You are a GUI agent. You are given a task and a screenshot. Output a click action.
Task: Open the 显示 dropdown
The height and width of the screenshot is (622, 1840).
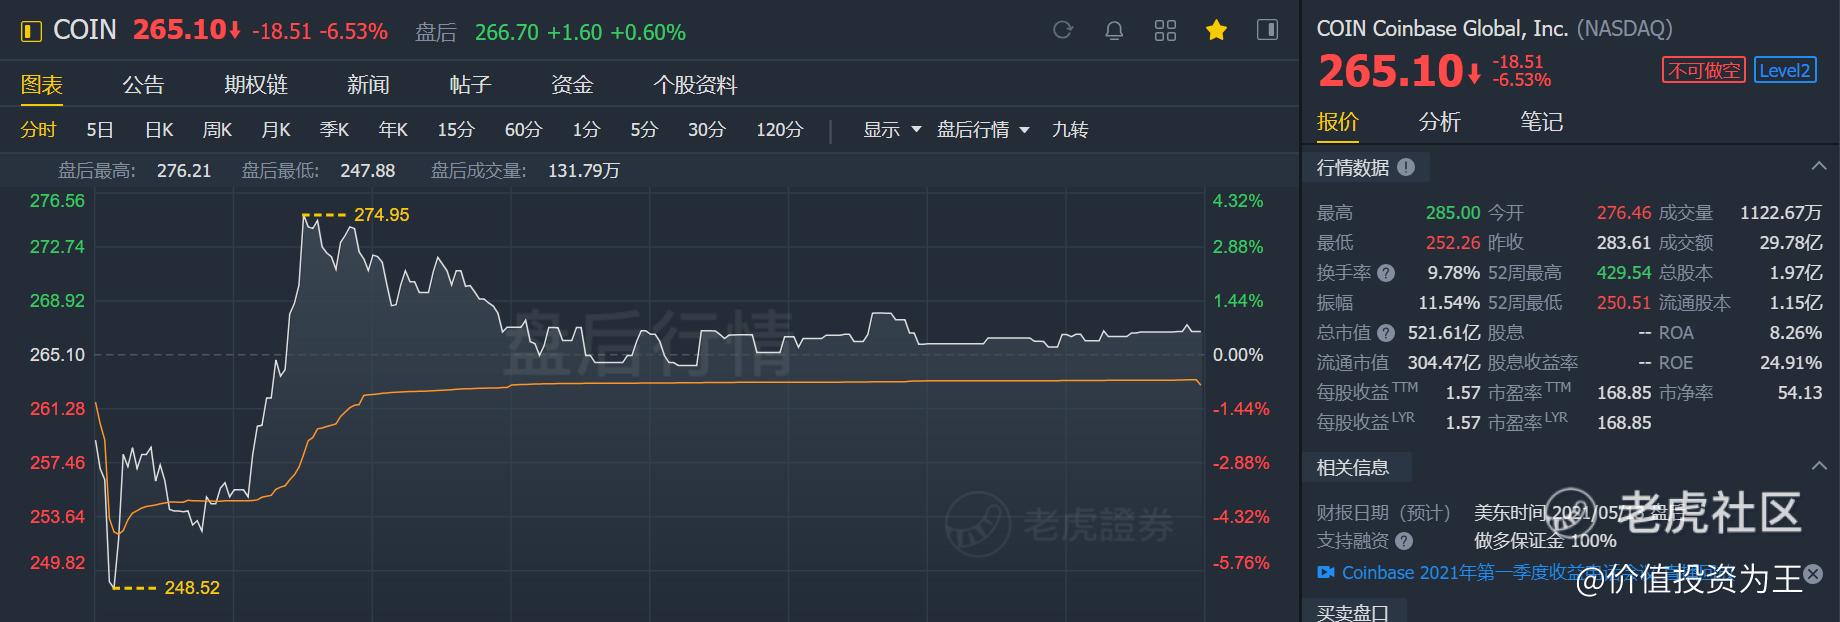pyautogui.click(x=892, y=130)
